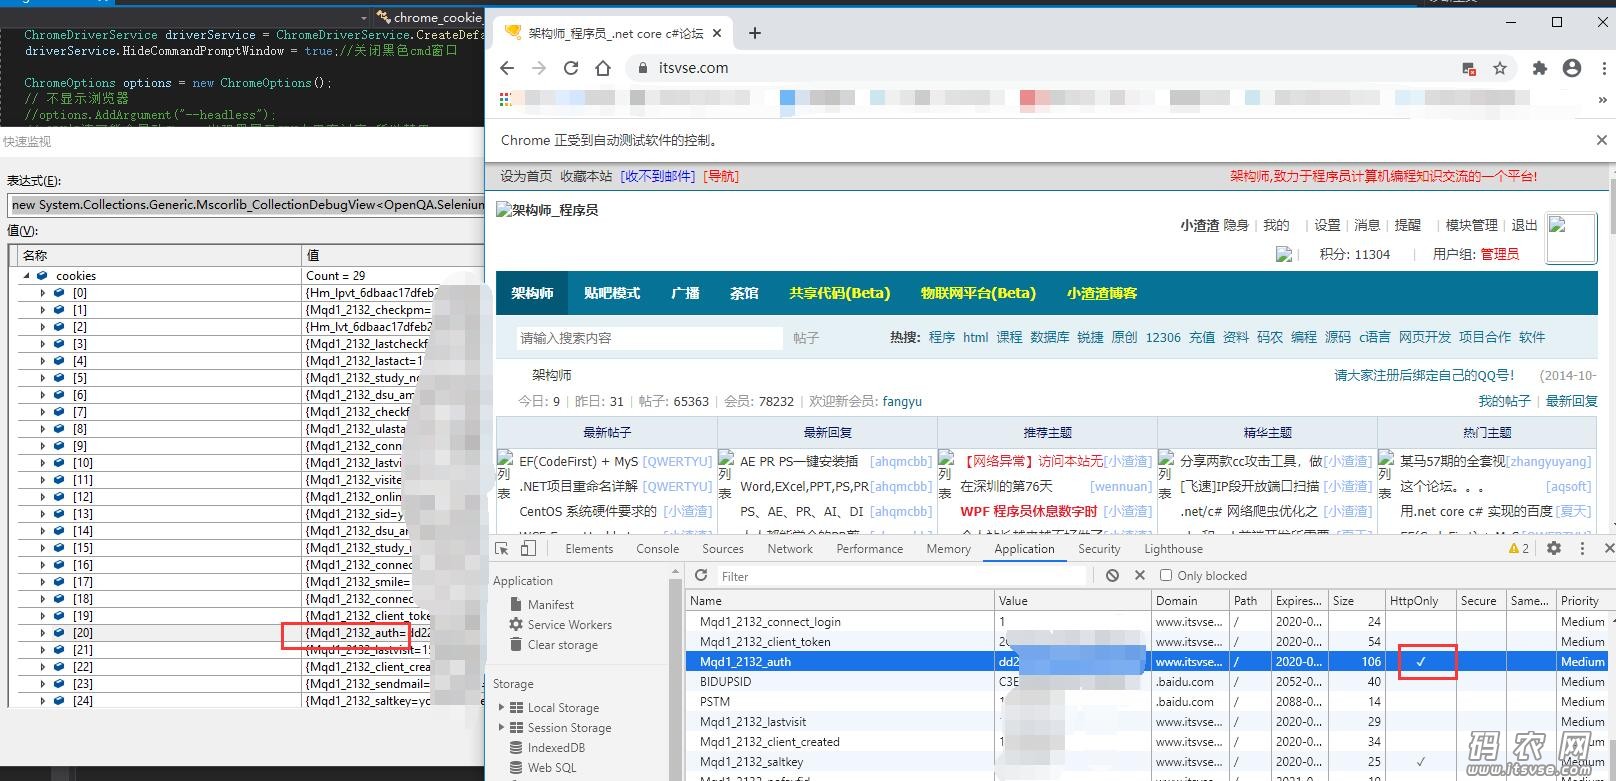Expand cookie item [24] in quick watch
Viewport: 1616px width, 781px height.
point(43,700)
